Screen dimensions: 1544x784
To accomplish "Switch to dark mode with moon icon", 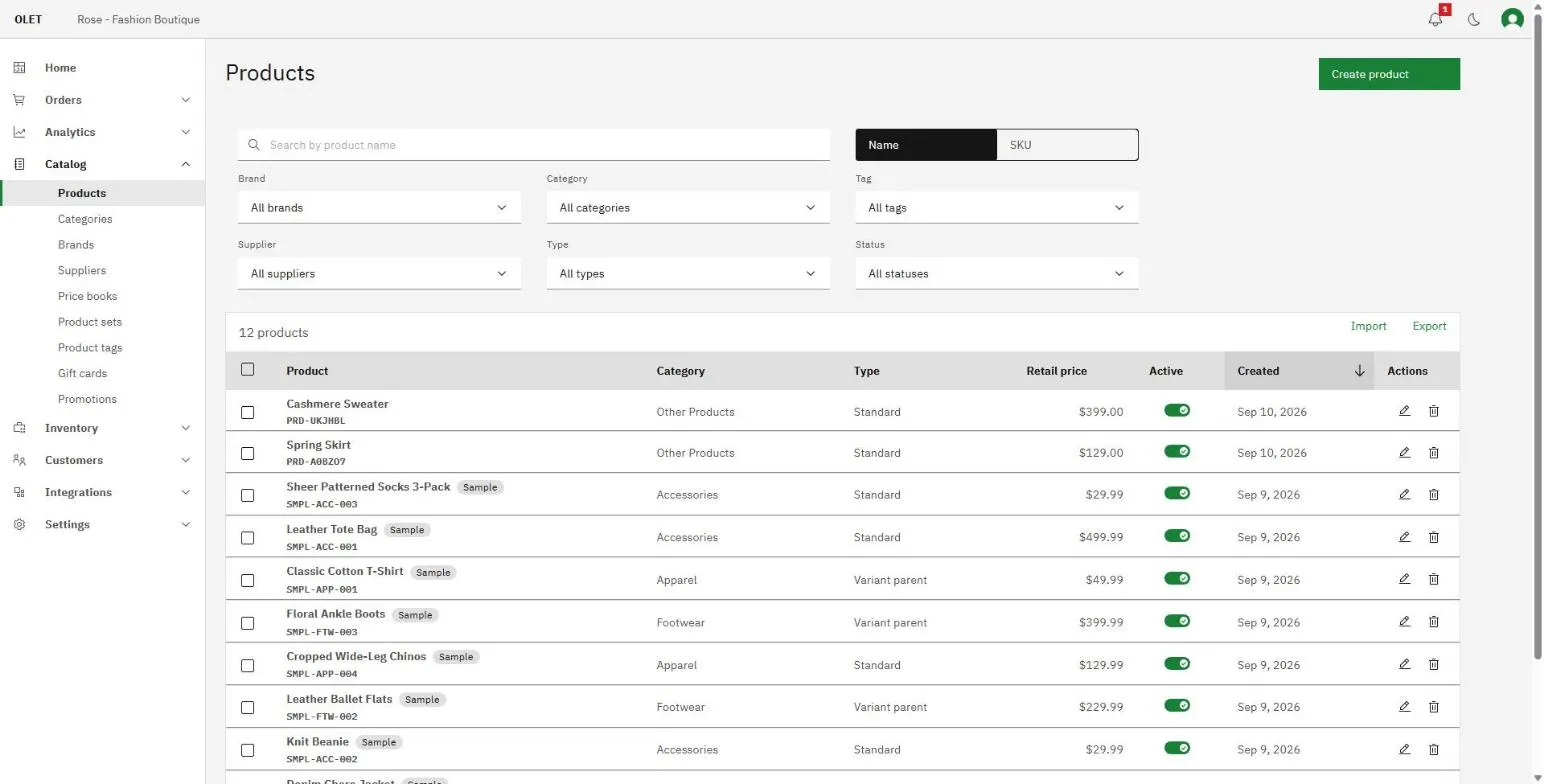I will pyautogui.click(x=1474, y=19).
